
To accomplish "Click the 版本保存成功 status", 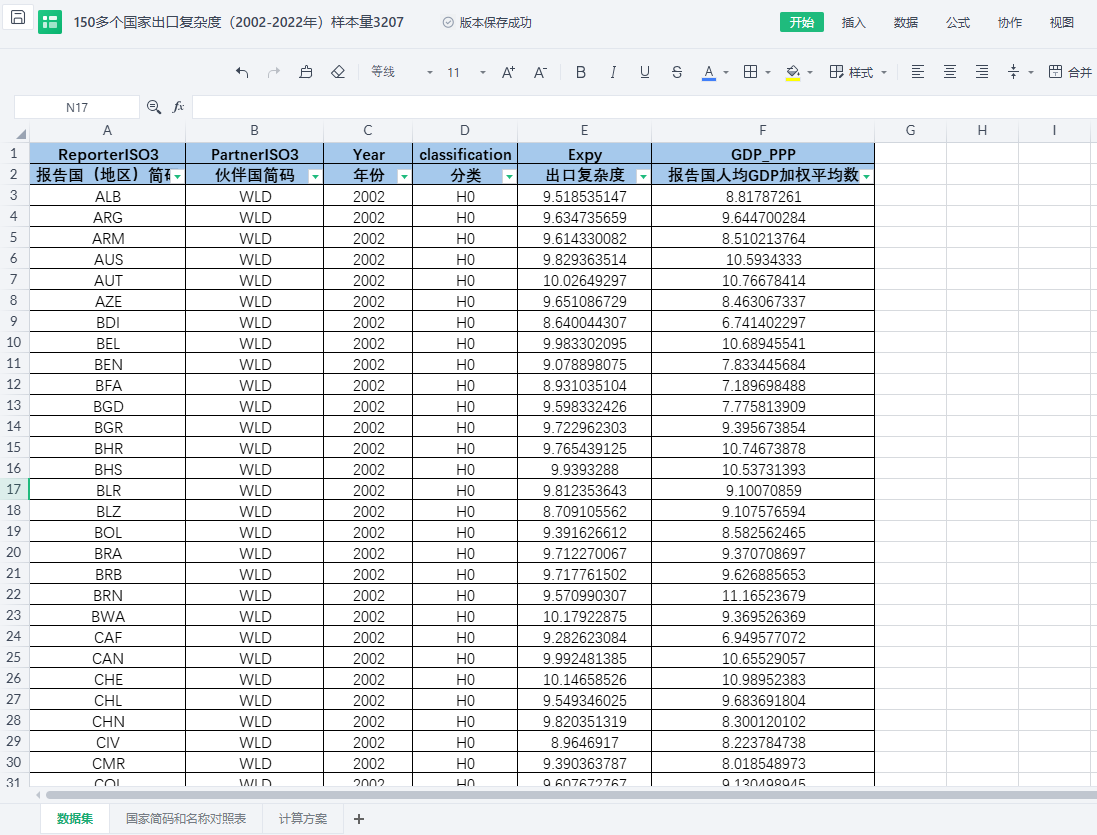I will pyautogui.click(x=487, y=22).
